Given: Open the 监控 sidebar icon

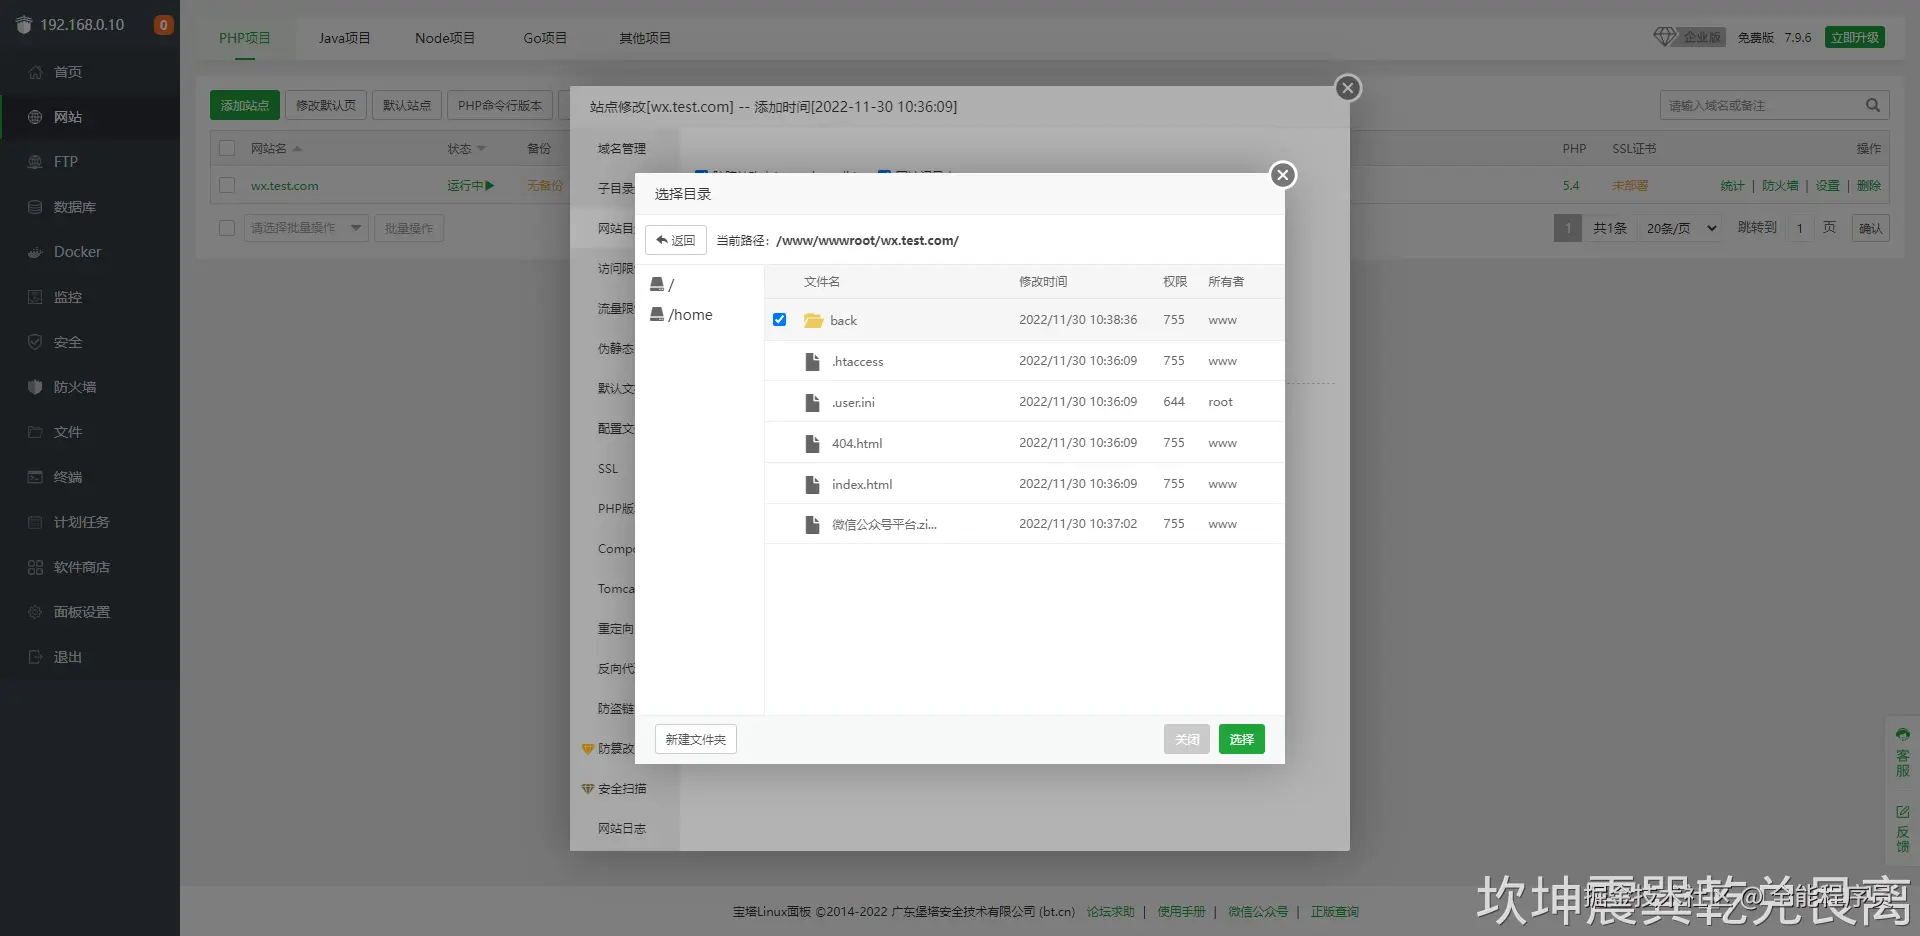Looking at the screenshot, I should pyautogui.click(x=35, y=297).
